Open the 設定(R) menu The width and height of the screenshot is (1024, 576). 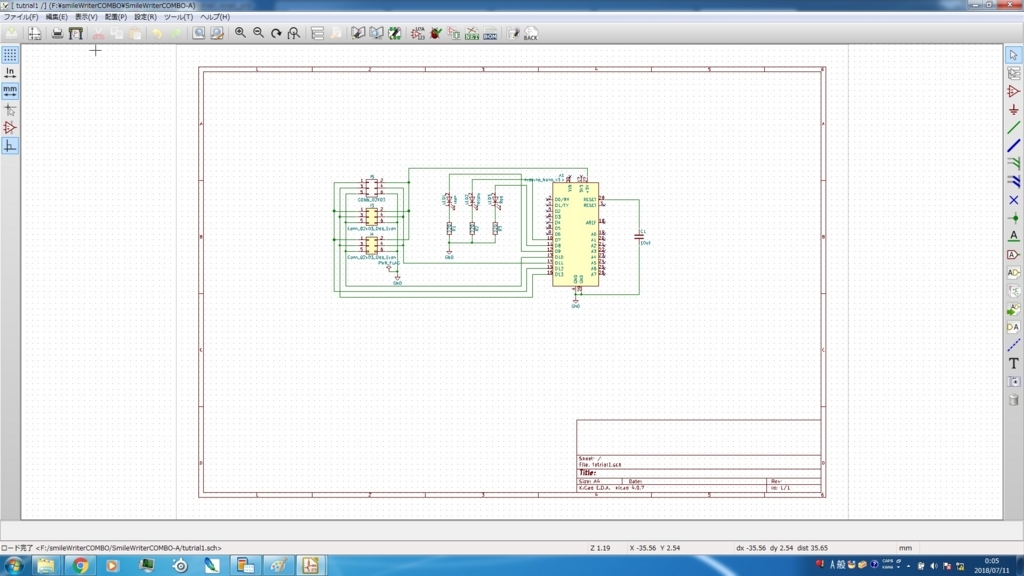pos(145,17)
